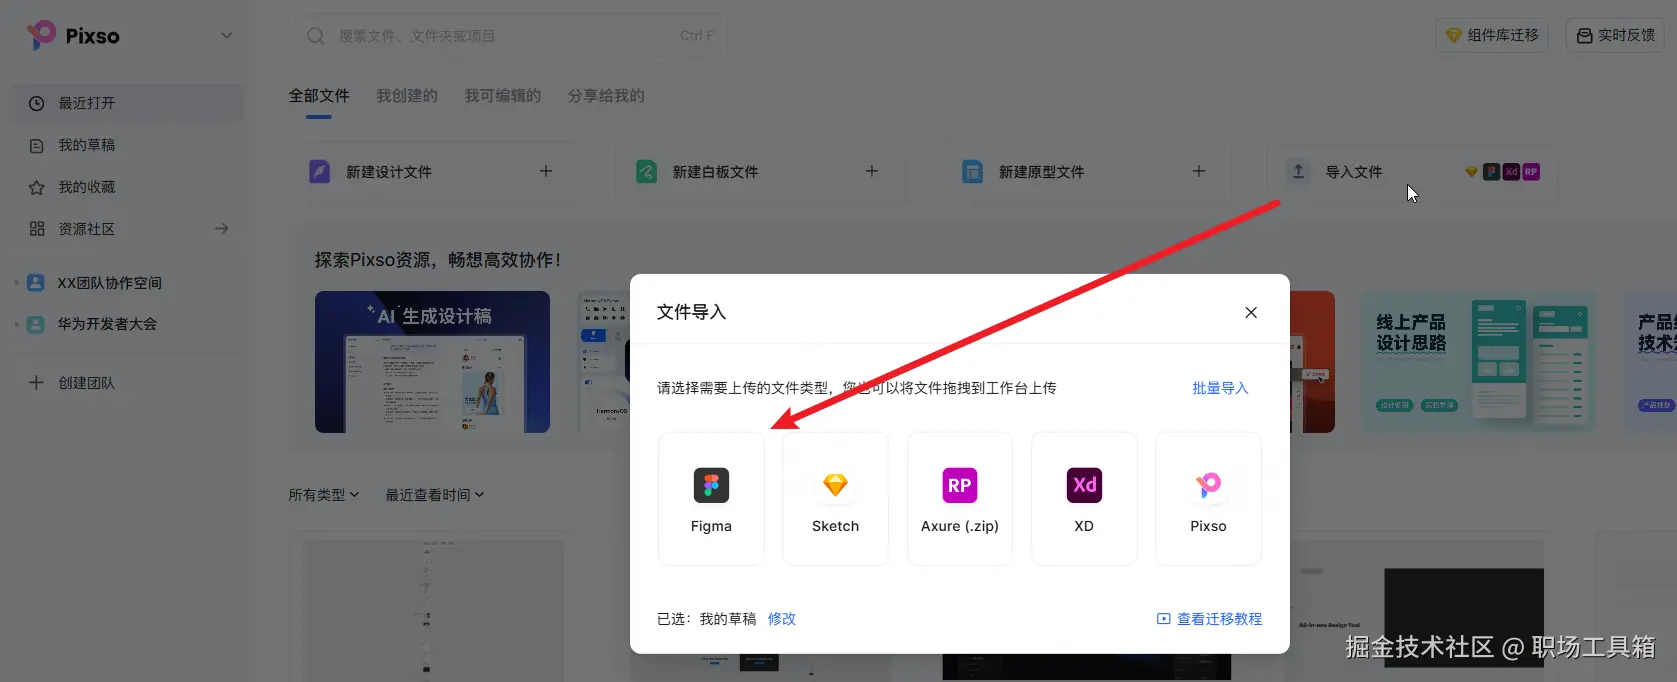Expand the XX团队协作空间 tree item

point(17,283)
